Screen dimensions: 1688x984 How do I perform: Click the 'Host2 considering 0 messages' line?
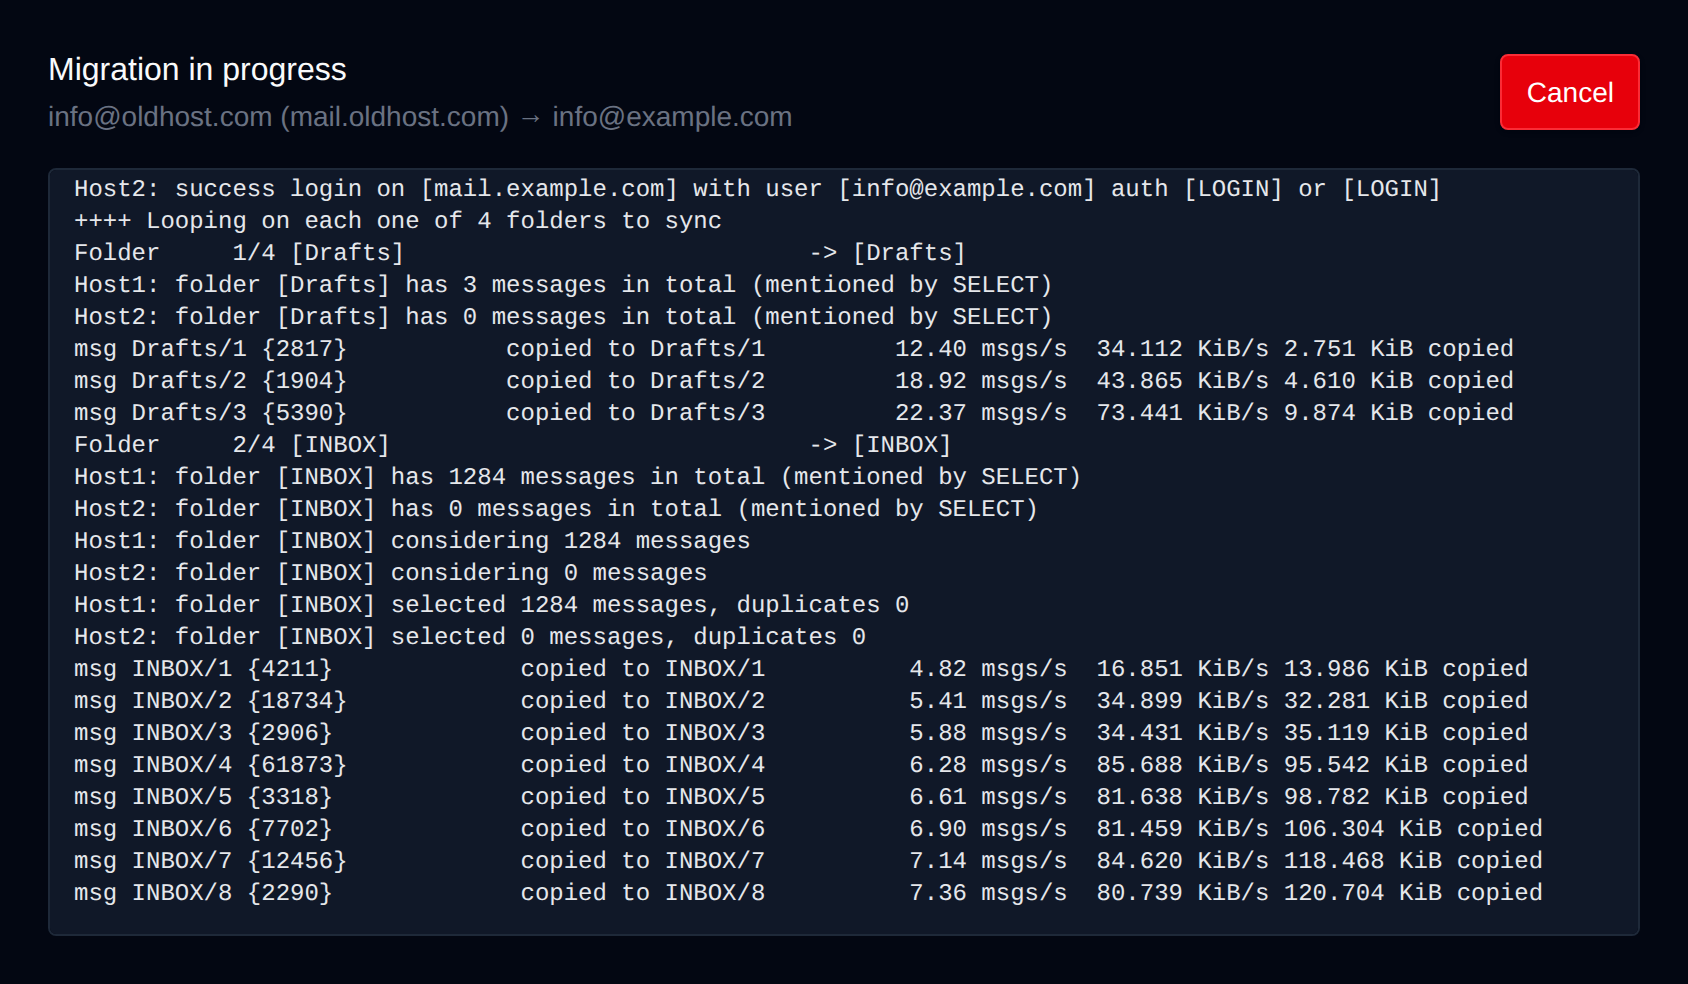(390, 573)
